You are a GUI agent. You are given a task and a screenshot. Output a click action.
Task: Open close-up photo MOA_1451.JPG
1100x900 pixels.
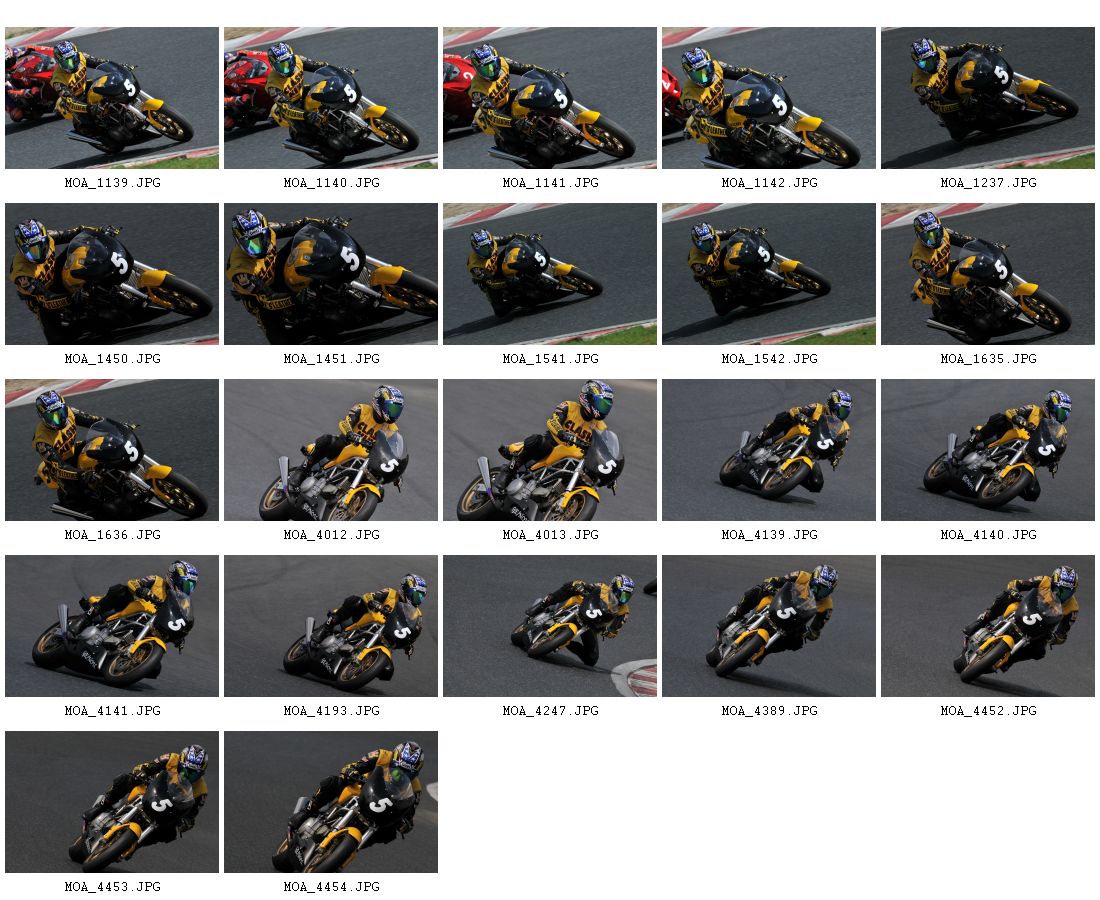[x=330, y=274]
